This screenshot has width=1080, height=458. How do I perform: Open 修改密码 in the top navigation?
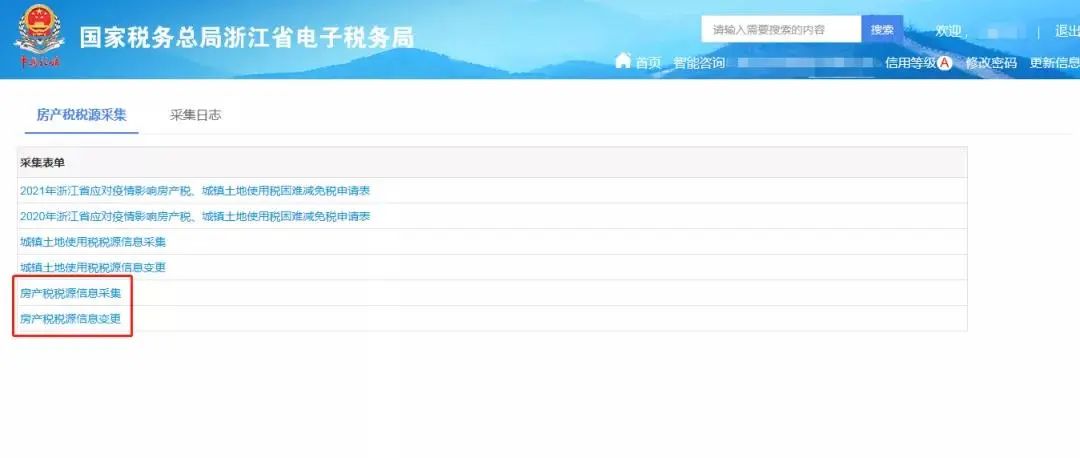(x=991, y=63)
